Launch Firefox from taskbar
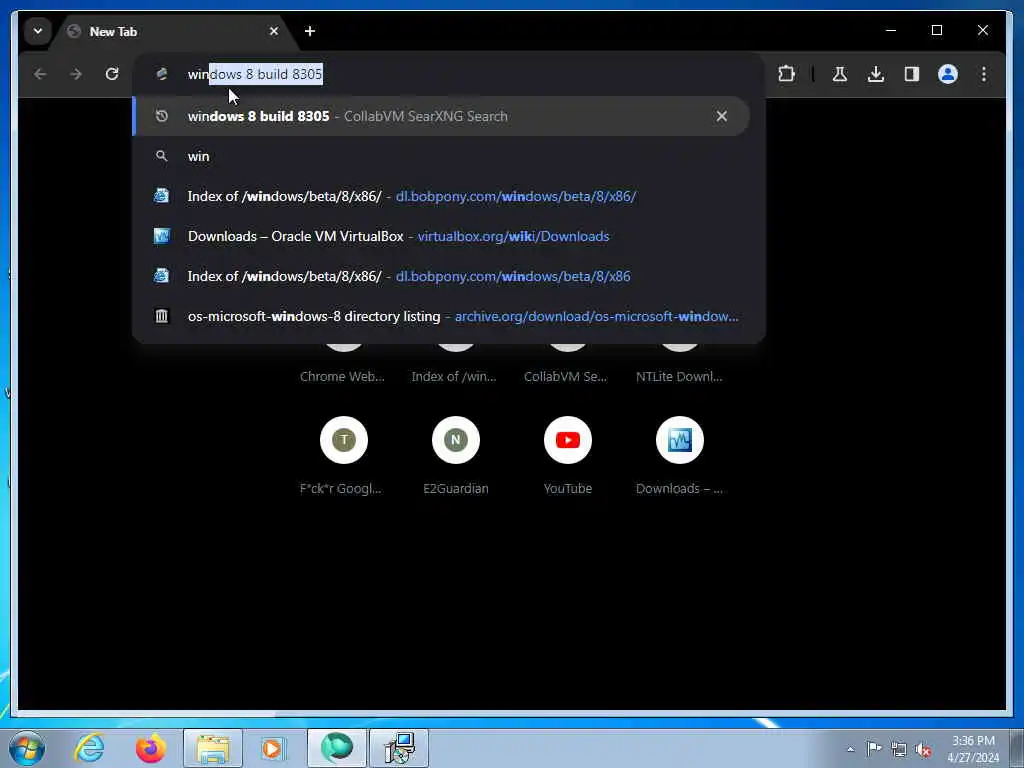Viewport: 1024px width, 768px height. [x=151, y=748]
